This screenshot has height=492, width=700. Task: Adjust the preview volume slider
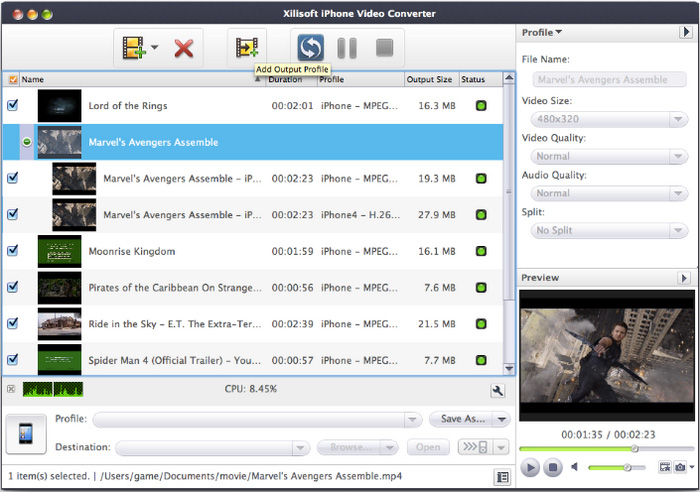coord(617,467)
